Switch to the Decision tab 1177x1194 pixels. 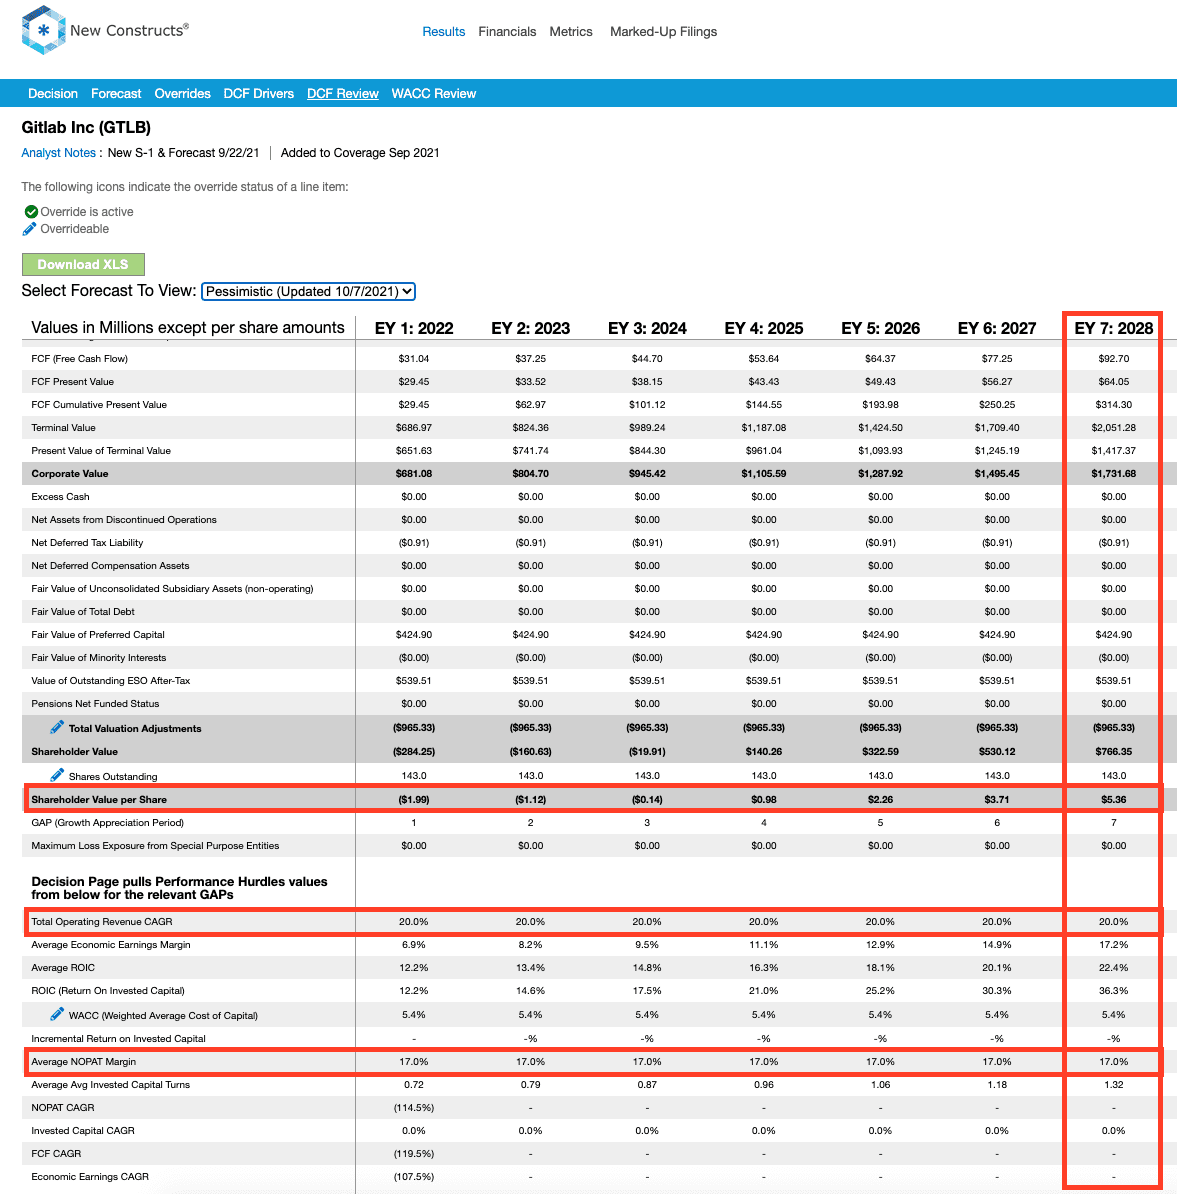click(53, 93)
